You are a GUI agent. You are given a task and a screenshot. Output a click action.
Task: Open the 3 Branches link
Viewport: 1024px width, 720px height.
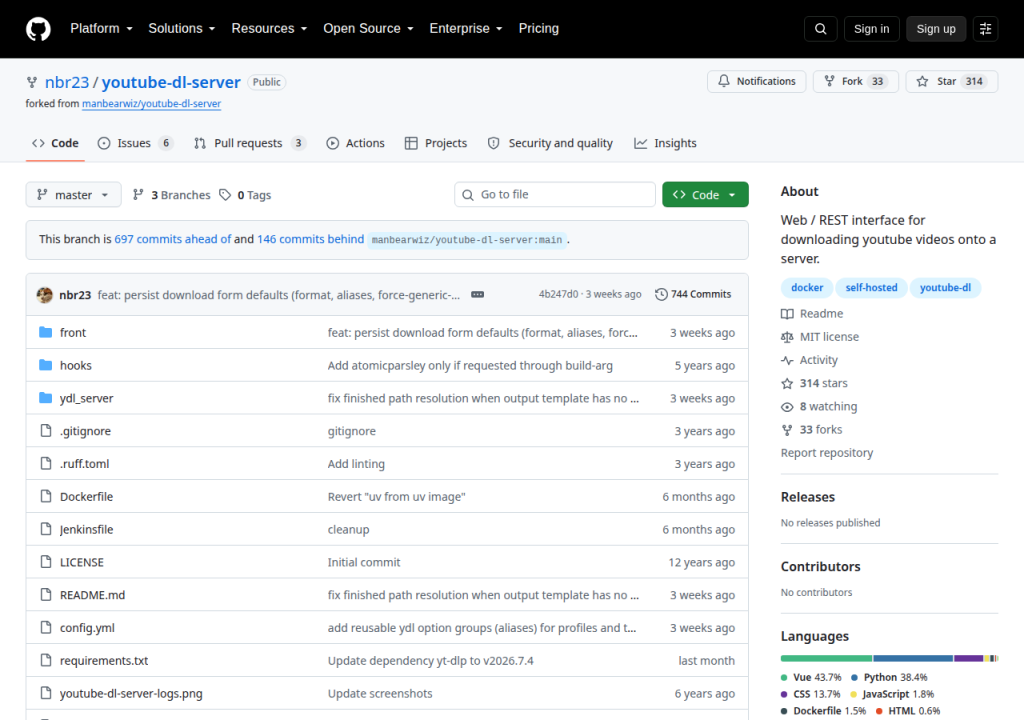click(171, 195)
